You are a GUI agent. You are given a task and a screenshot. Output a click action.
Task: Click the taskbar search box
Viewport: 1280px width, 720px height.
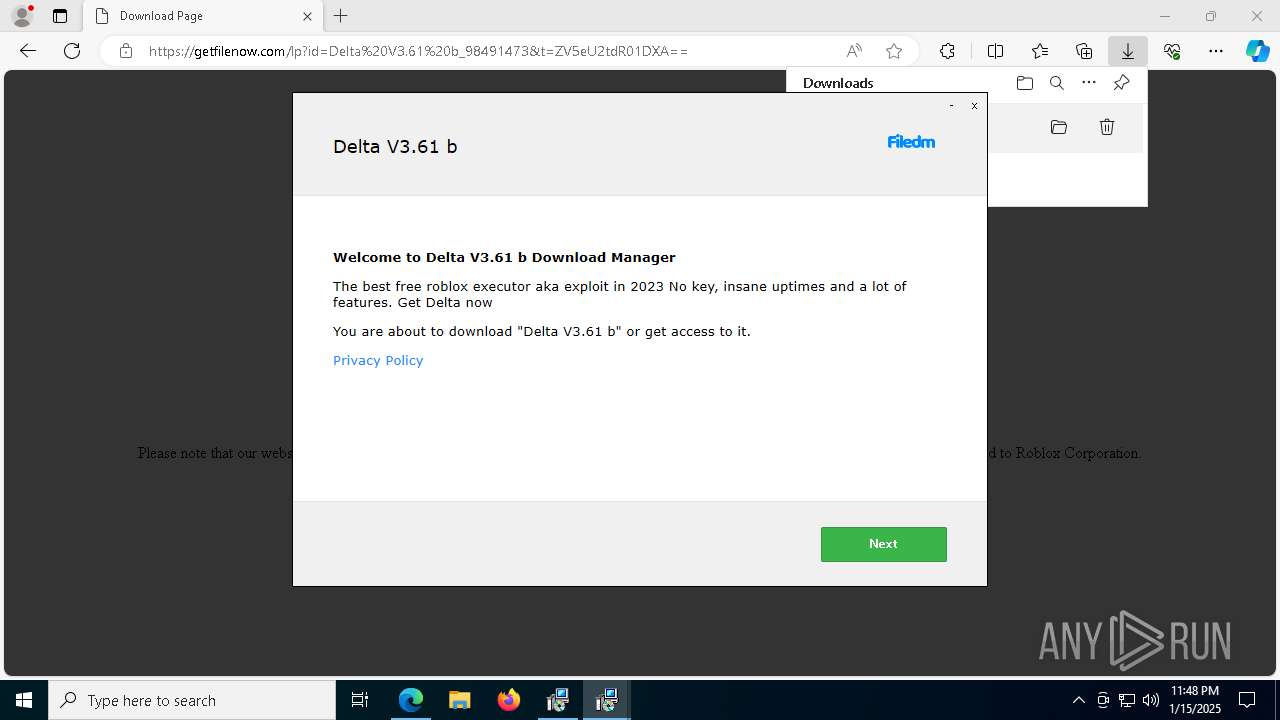click(192, 700)
